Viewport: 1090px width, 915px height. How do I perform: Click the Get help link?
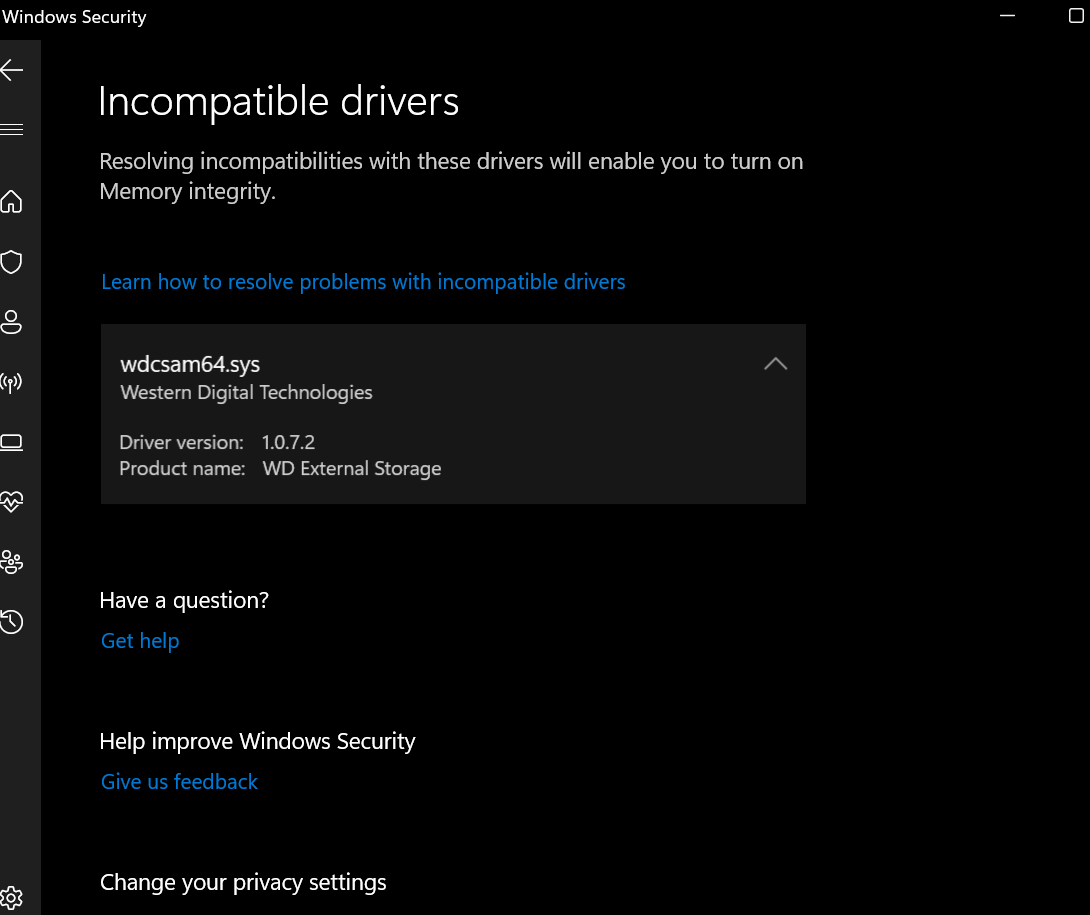pyautogui.click(x=140, y=641)
